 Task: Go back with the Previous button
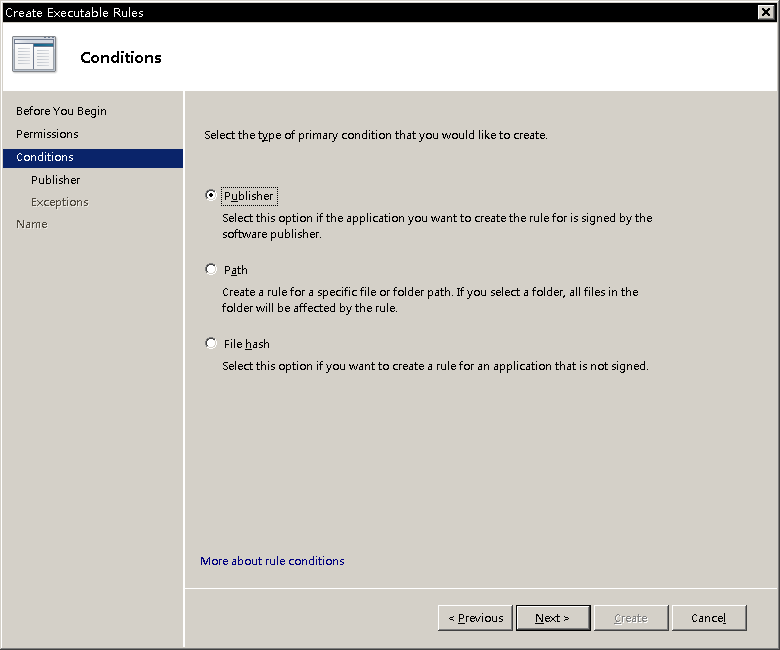[x=475, y=618]
